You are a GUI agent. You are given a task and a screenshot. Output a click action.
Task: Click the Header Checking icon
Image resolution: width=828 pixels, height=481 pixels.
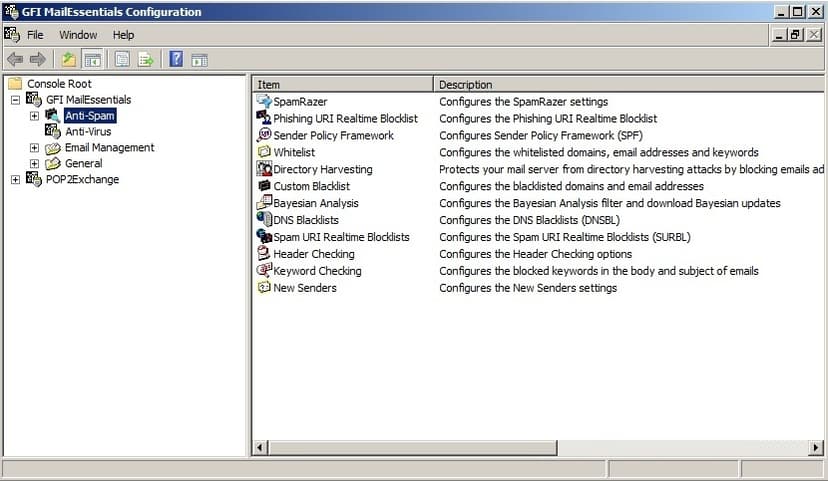[264, 253]
